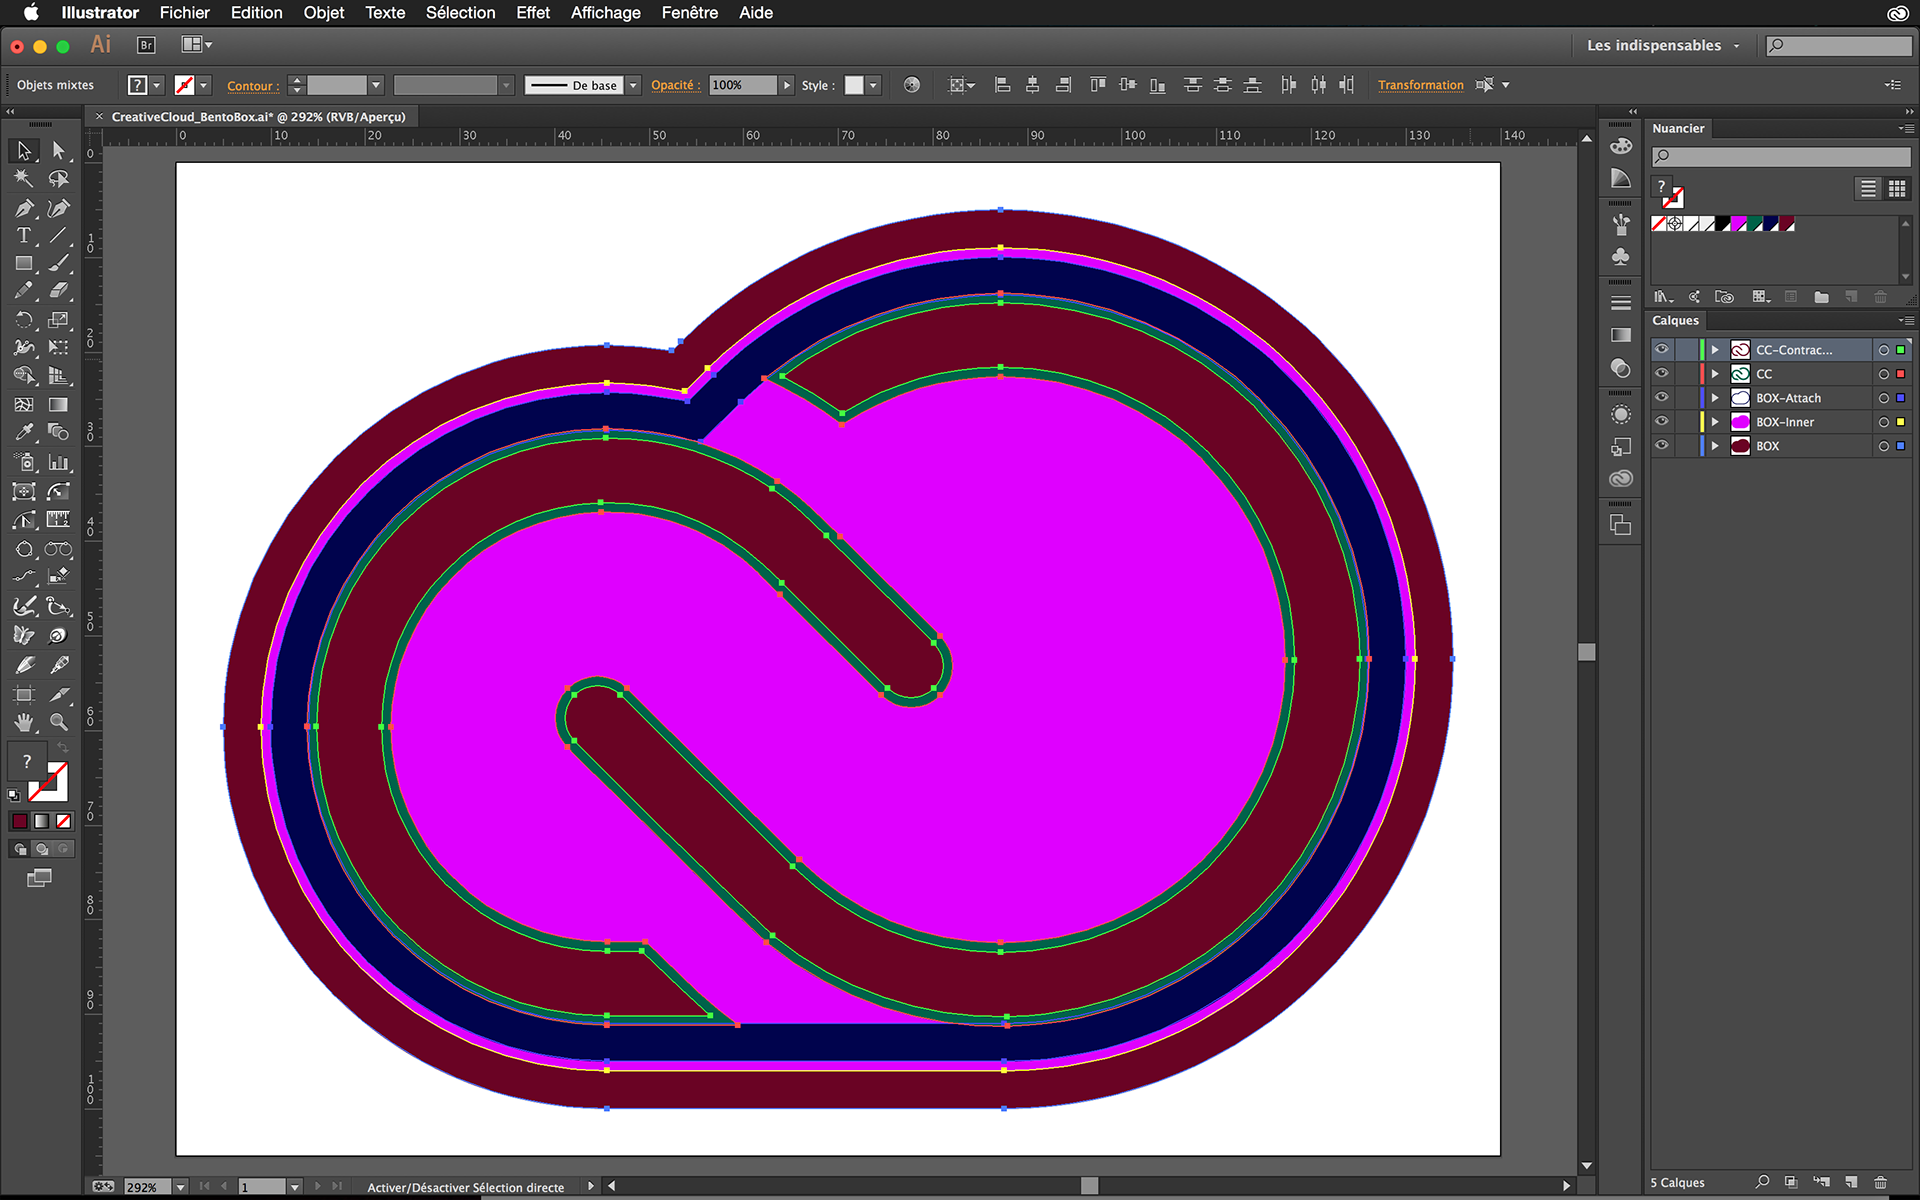The width and height of the screenshot is (1920, 1200).
Task: Delete selected layer with the trash icon
Action: 1881,1182
